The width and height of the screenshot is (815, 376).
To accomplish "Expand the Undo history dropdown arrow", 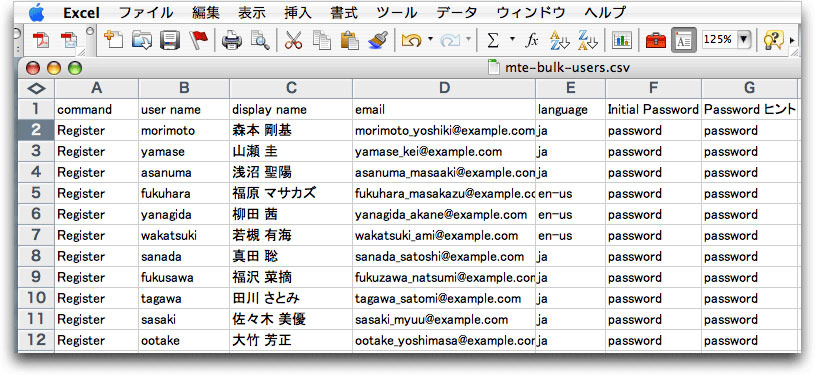I will [x=430, y=39].
